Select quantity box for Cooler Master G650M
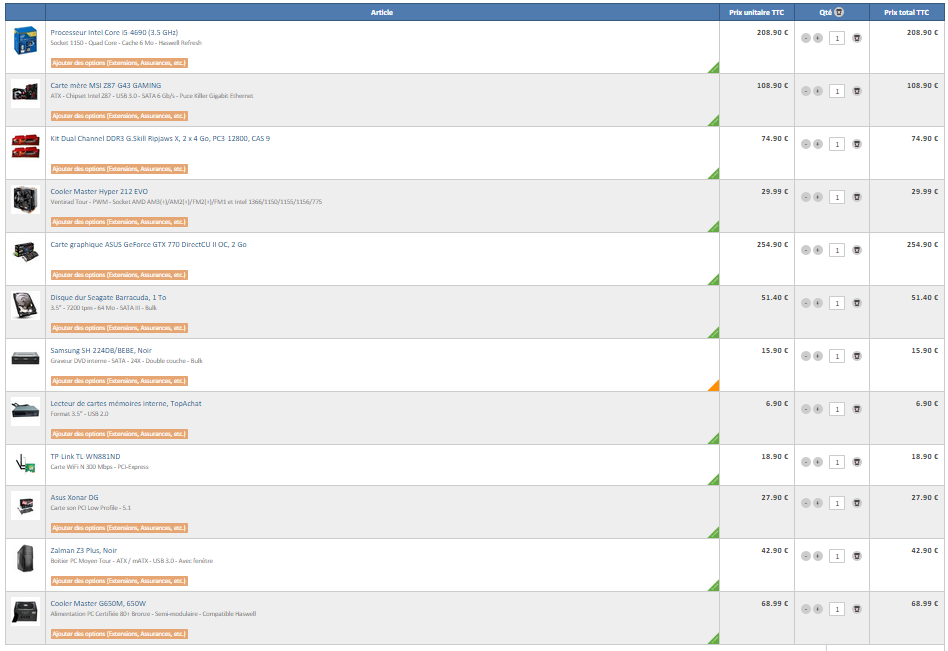 [837, 609]
